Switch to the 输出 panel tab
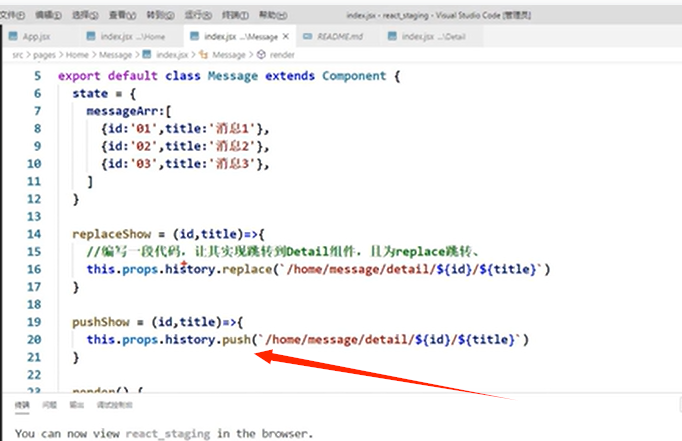 [x=77, y=405]
